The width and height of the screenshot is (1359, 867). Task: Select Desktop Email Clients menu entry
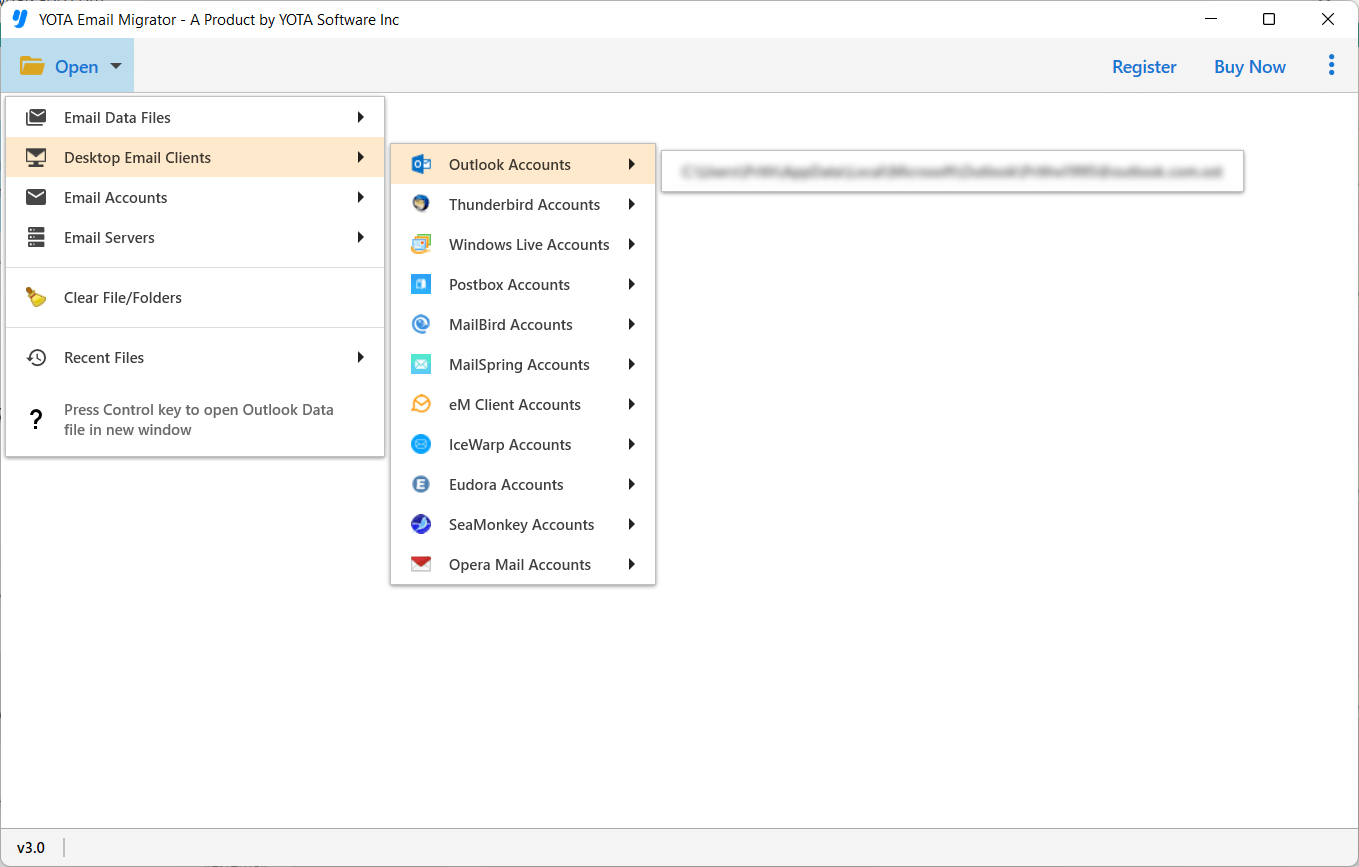[x=137, y=157]
